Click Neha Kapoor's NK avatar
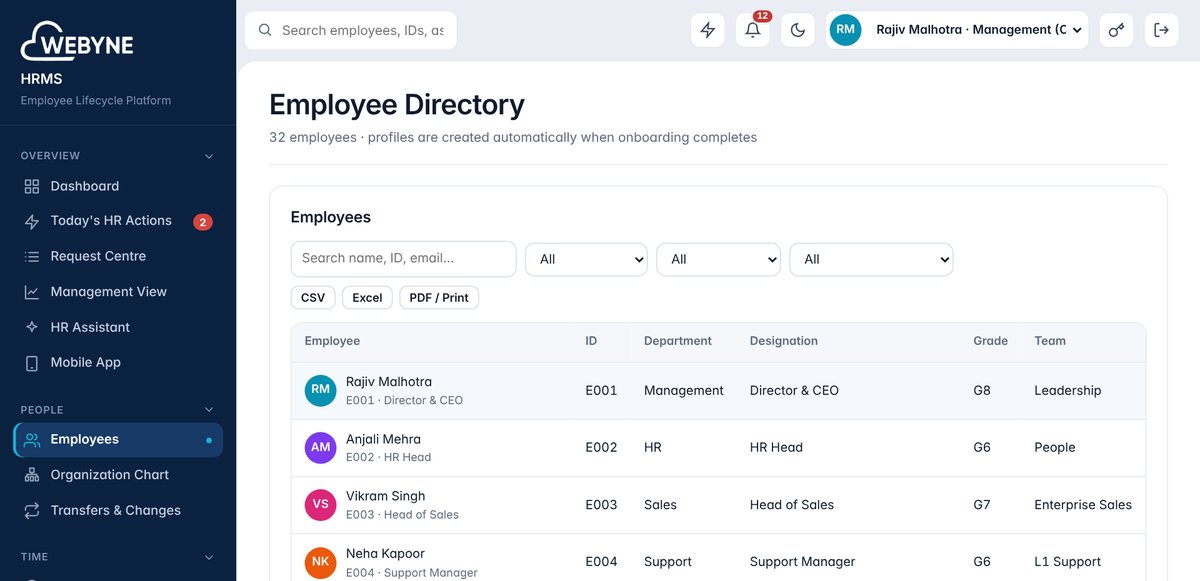 pyautogui.click(x=321, y=562)
